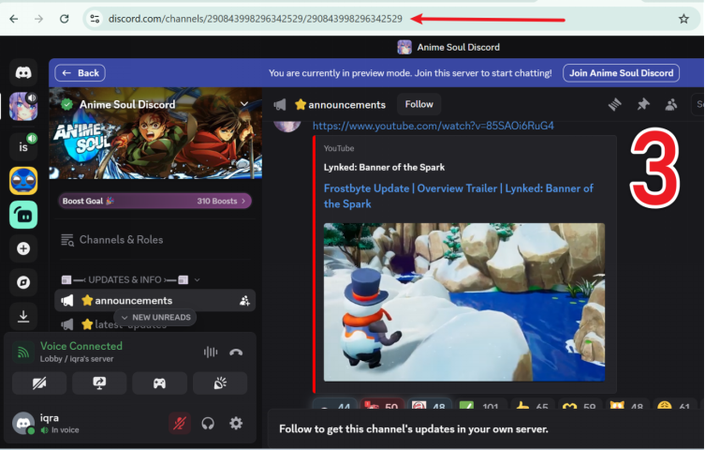Viewport: 705px width, 450px height.
Task: Open pinned messages in announcements
Action: click(x=643, y=104)
